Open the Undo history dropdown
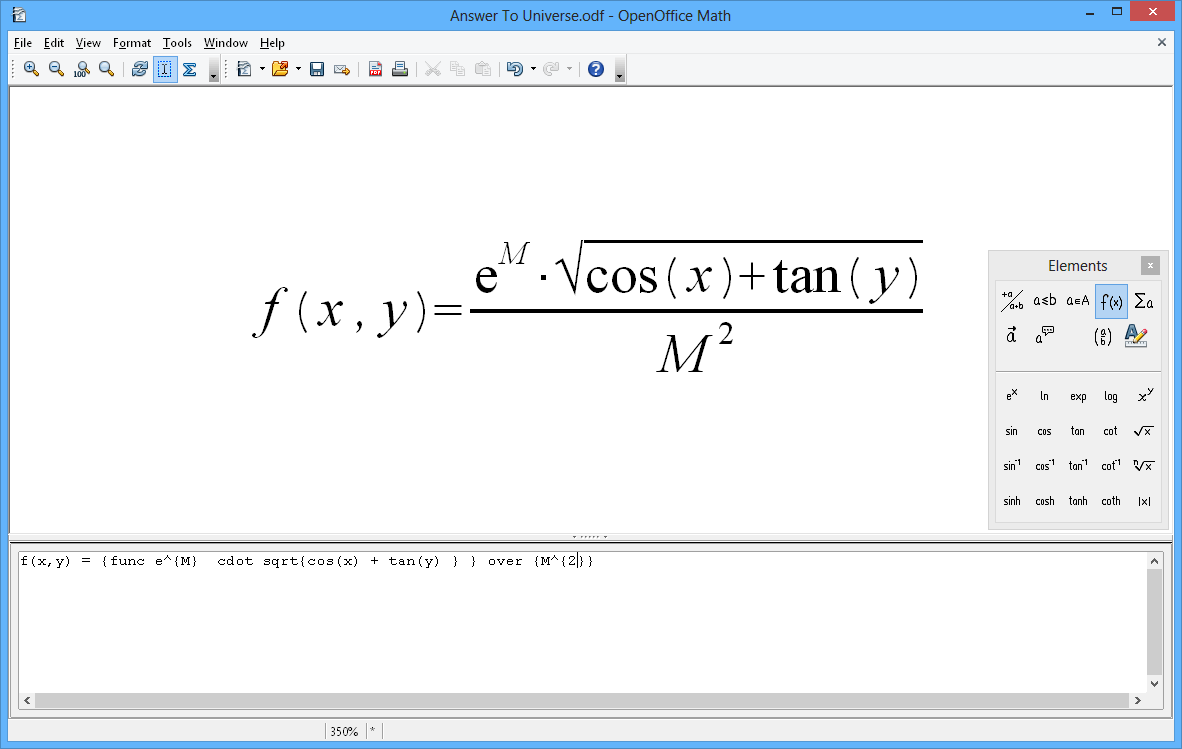This screenshot has height=749, width=1182. (x=531, y=69)
